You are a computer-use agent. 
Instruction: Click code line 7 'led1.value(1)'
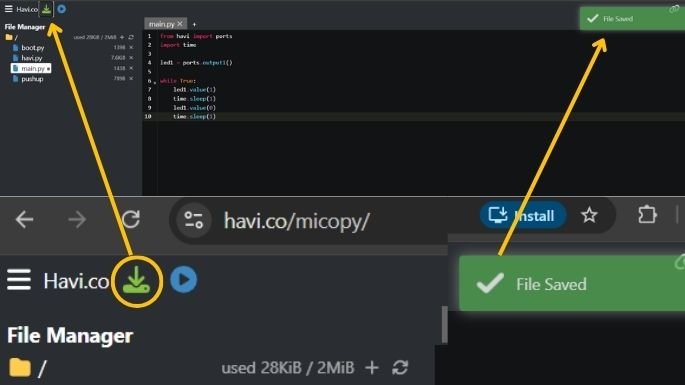point(194,90)
